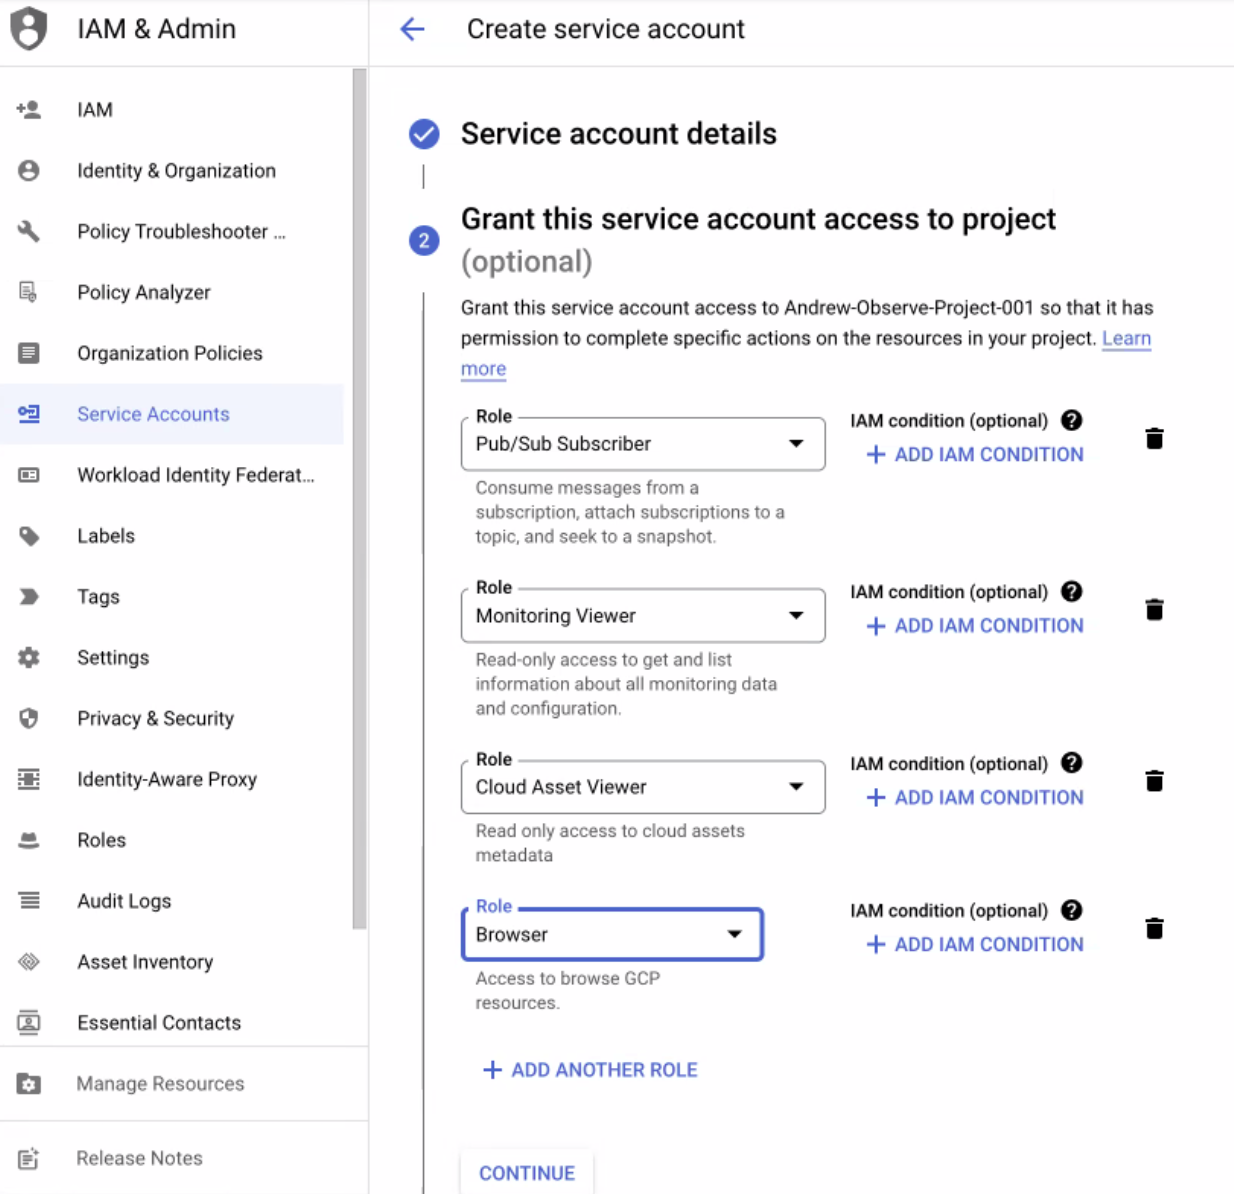The height and width of the screenshot is (1194, 1234).
Task: Click the Manage Resources folder icon
Action: click(x=29, y=1084)
